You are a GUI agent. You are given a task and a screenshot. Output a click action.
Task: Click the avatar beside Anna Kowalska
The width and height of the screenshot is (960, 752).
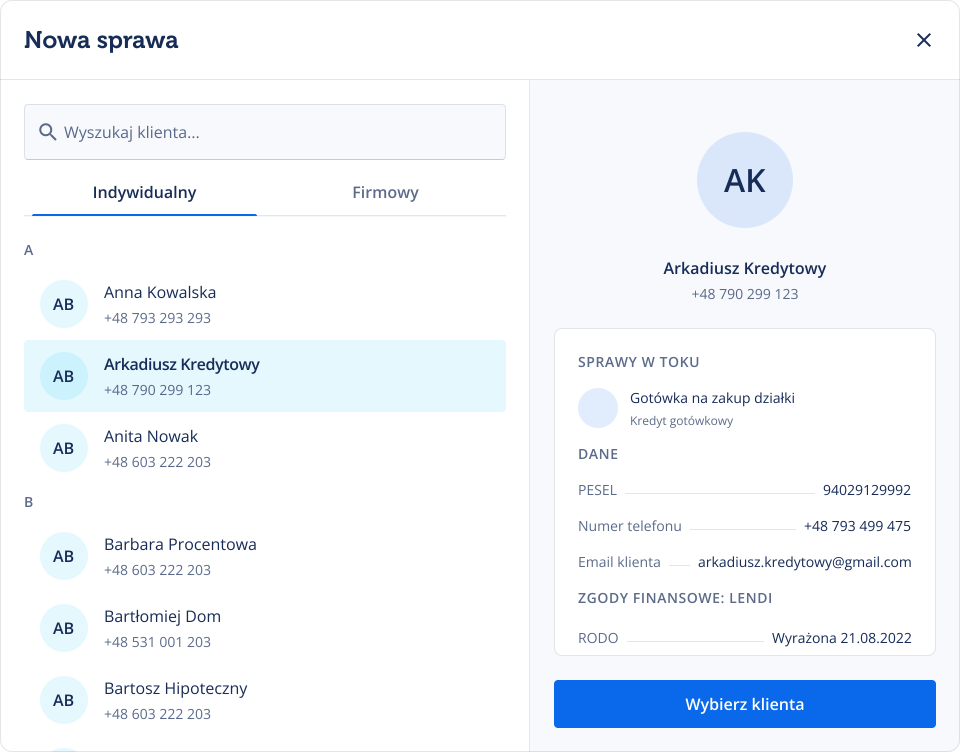pyautogui.click(x=64, y=304)
